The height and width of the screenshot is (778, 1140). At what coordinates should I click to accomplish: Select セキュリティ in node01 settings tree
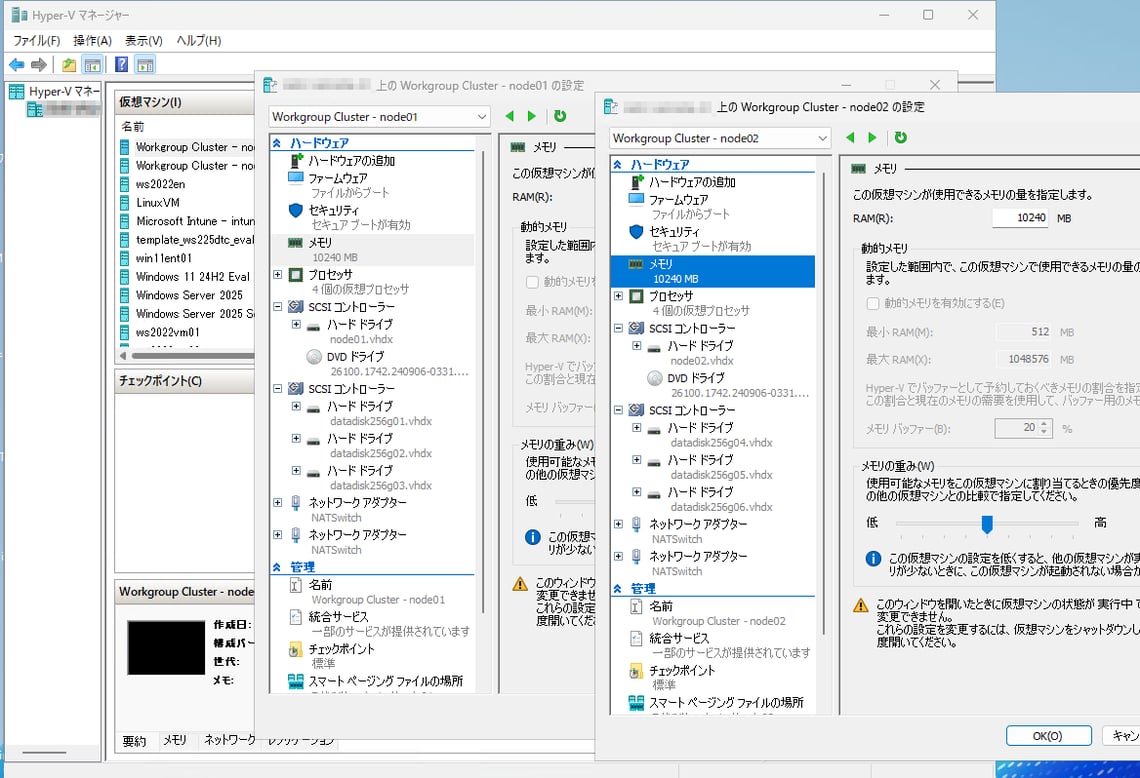(x=333, y=210)
